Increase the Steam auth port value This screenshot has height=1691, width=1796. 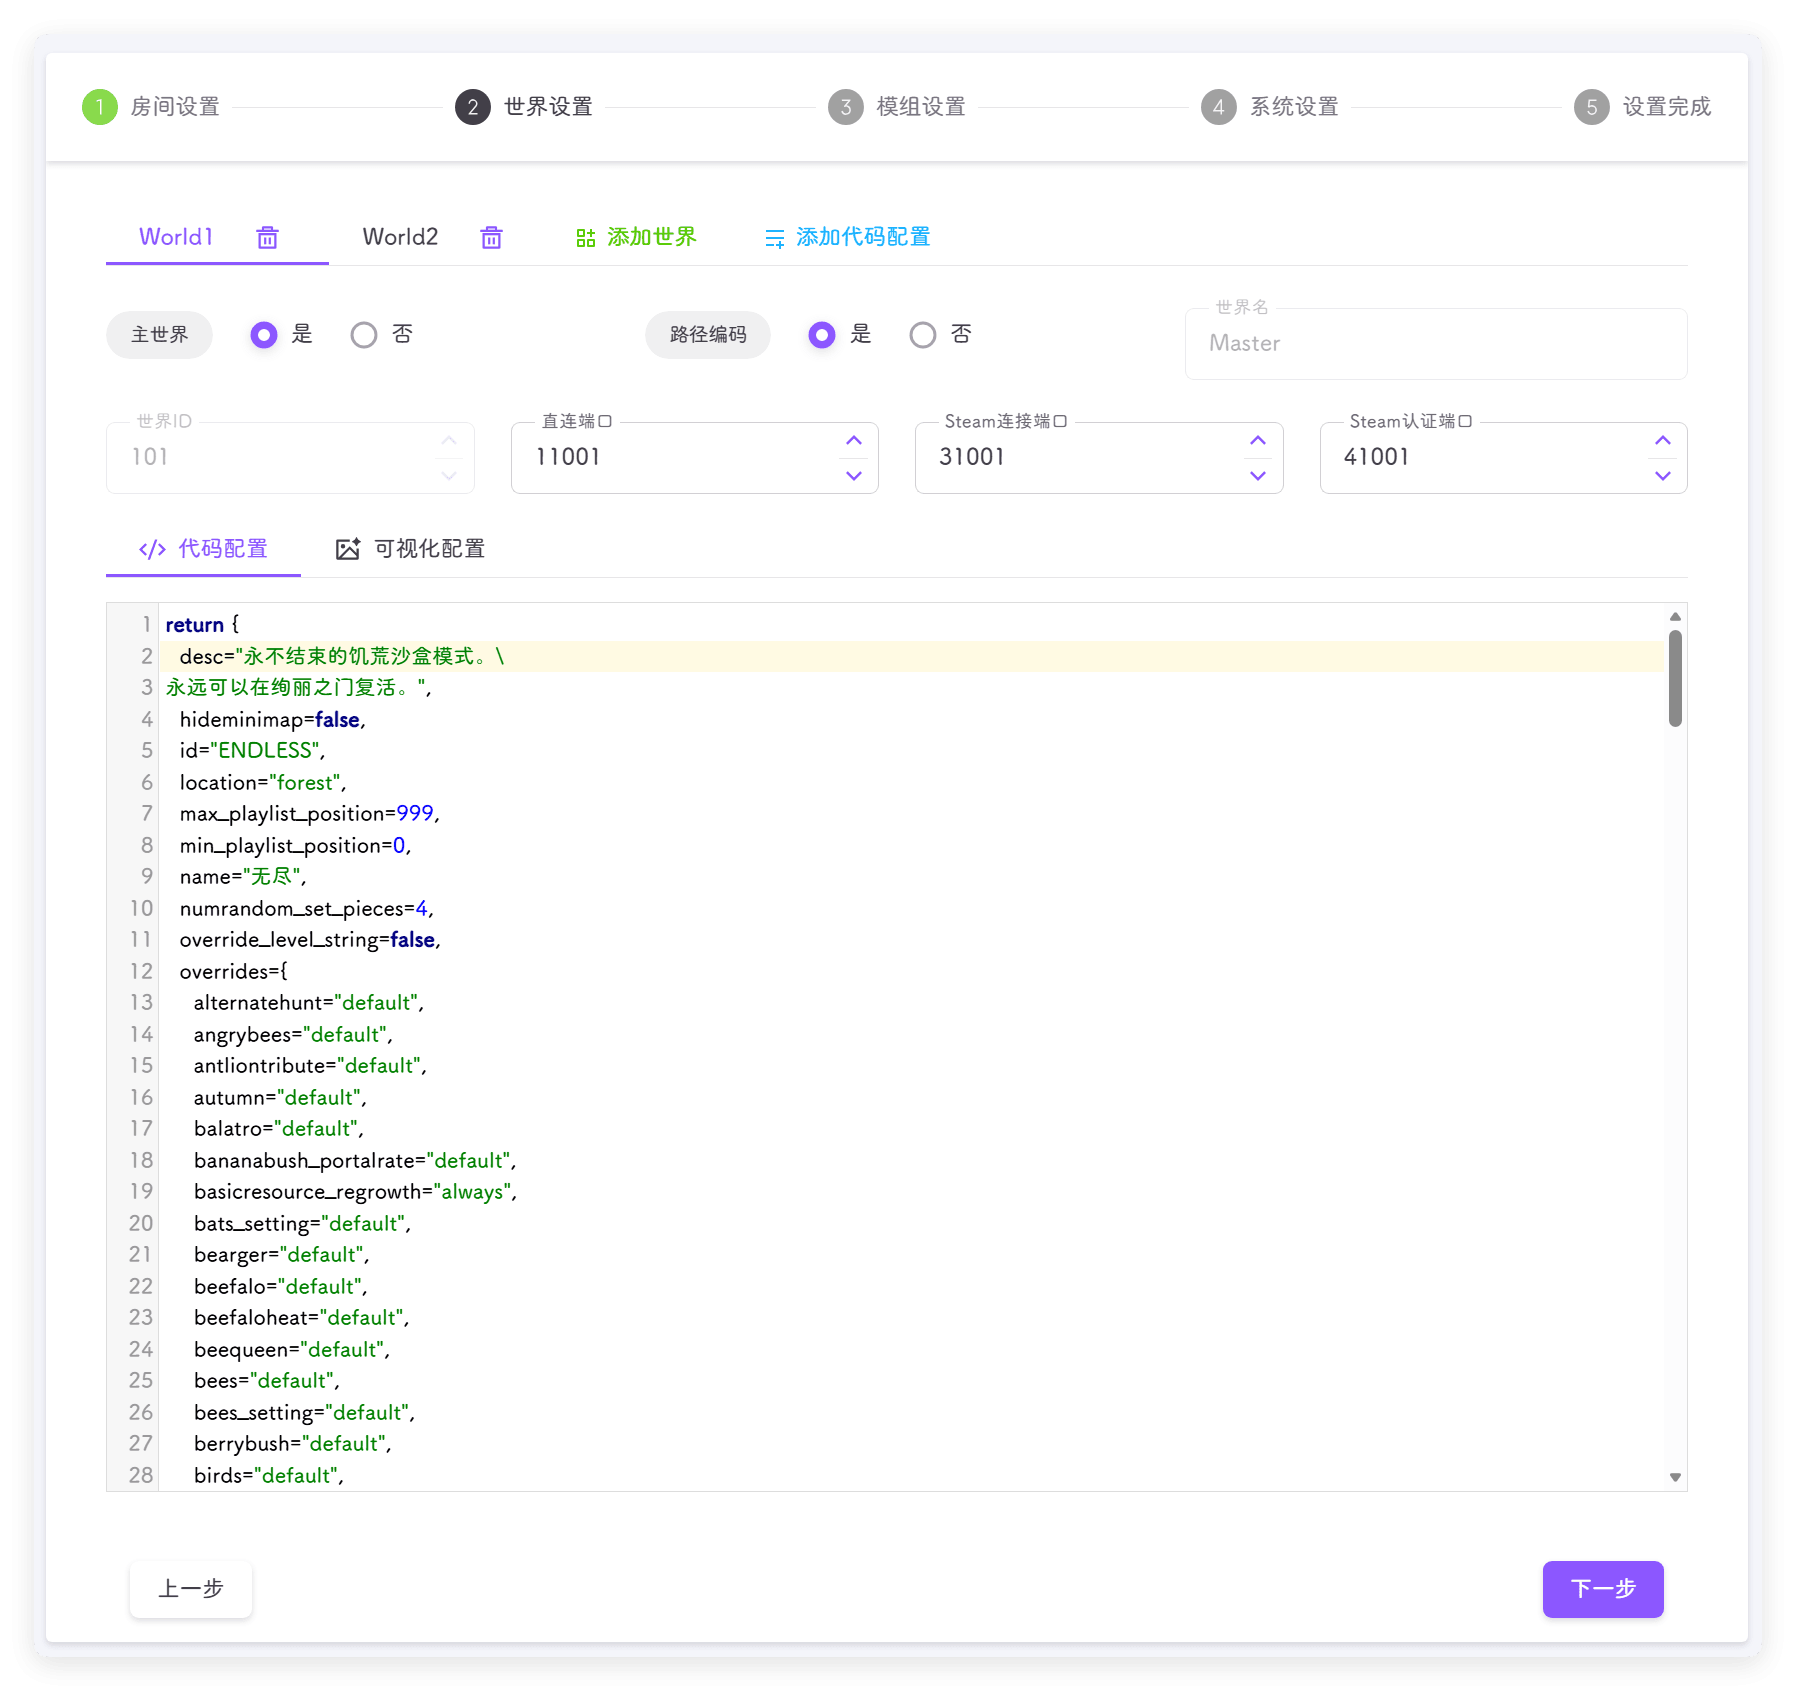1662,441
